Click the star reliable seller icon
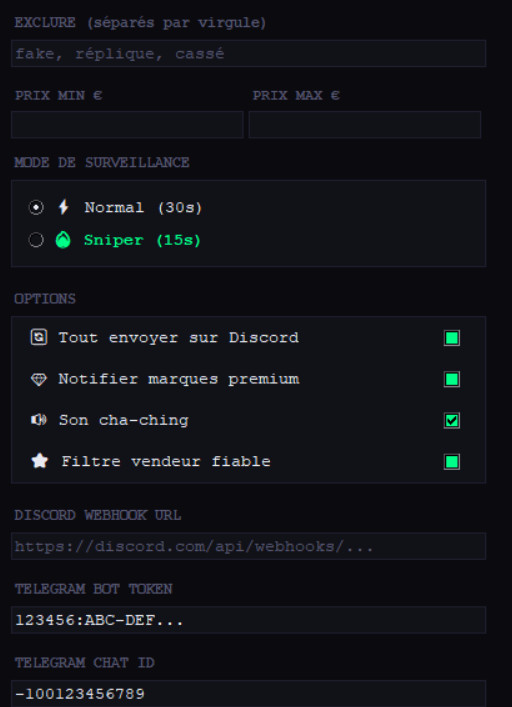 click(x=40, y=461)
